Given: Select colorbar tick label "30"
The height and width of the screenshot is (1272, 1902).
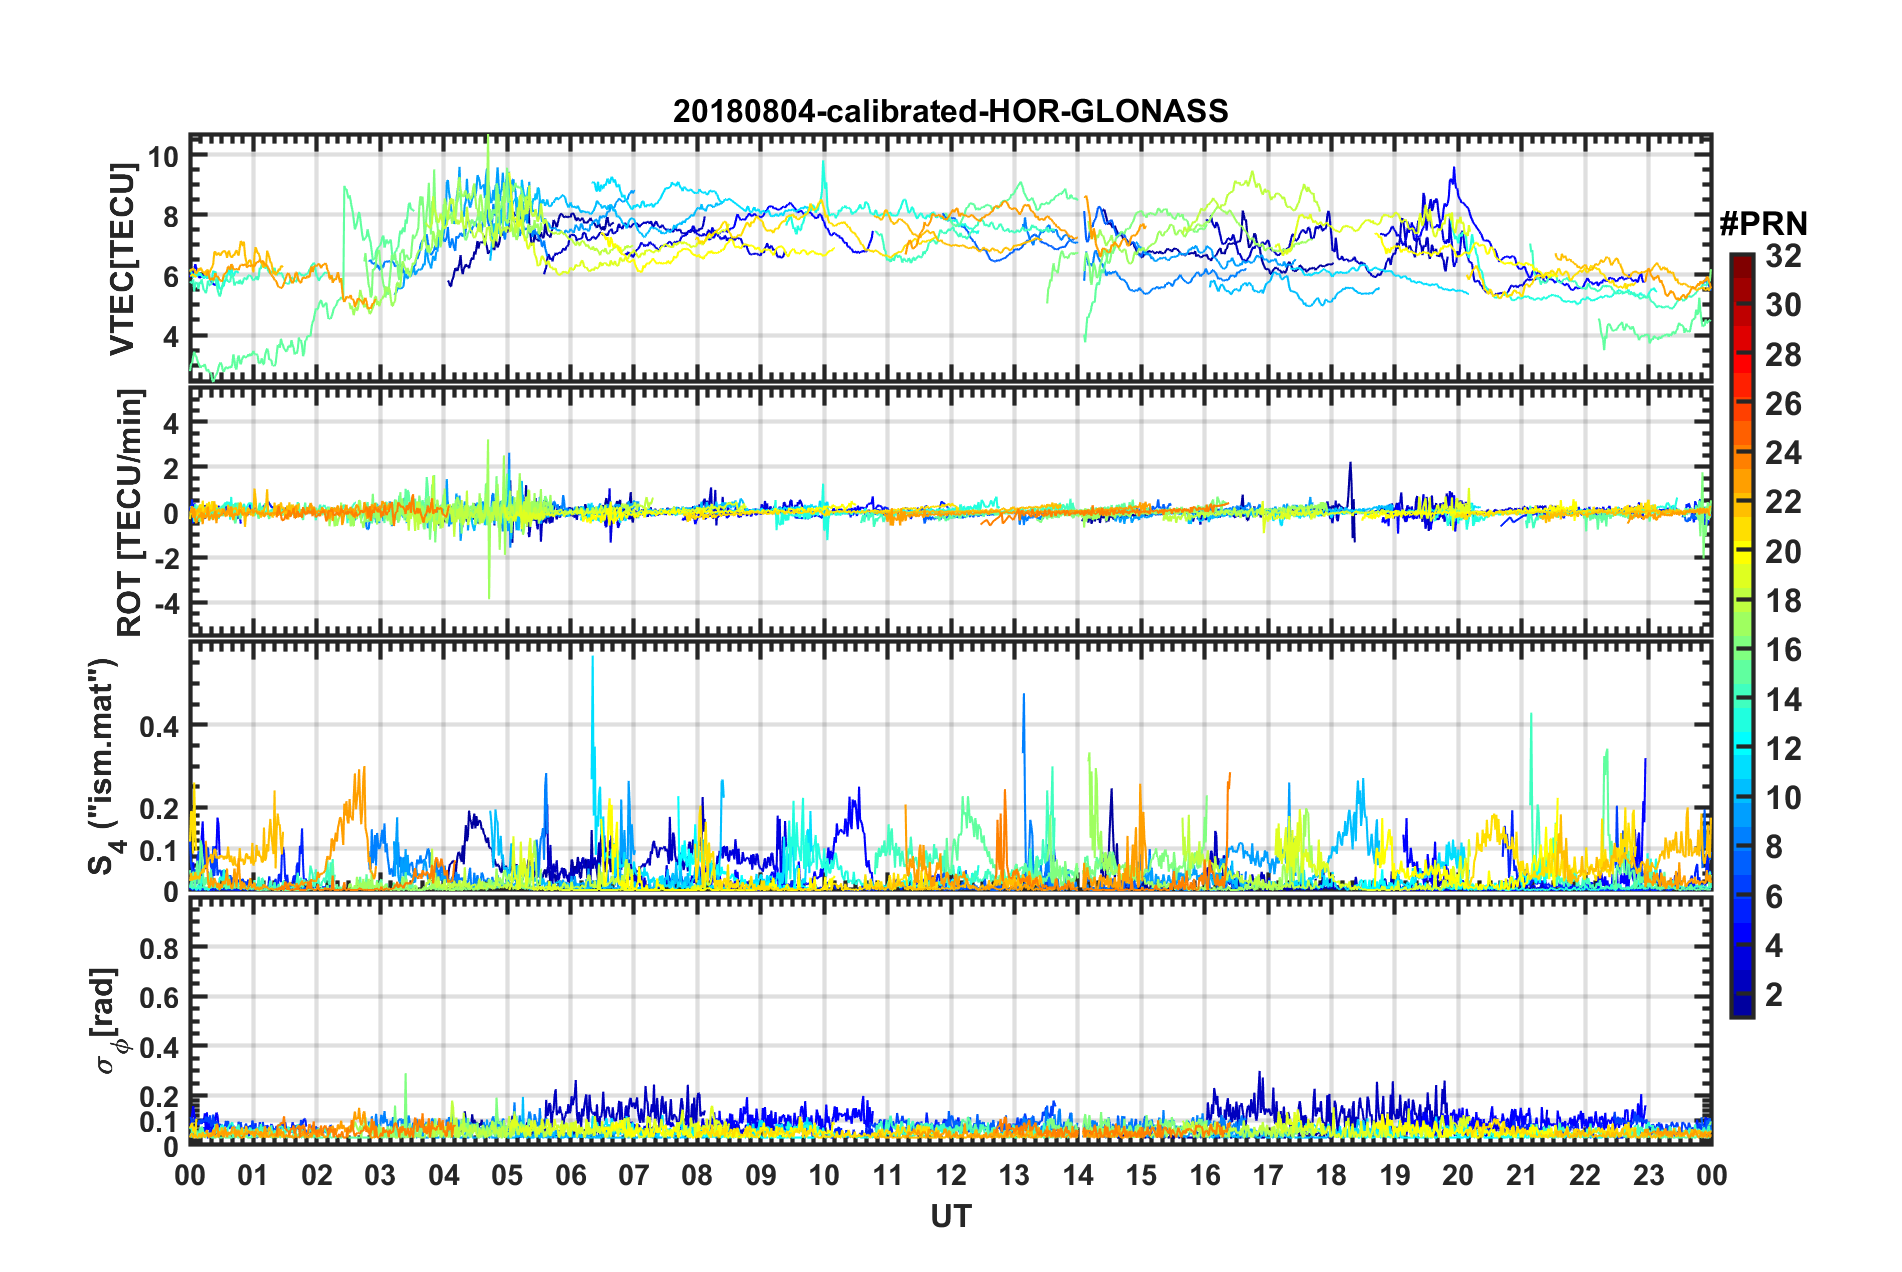Looking at the screenshot, I should [1783, 305].
